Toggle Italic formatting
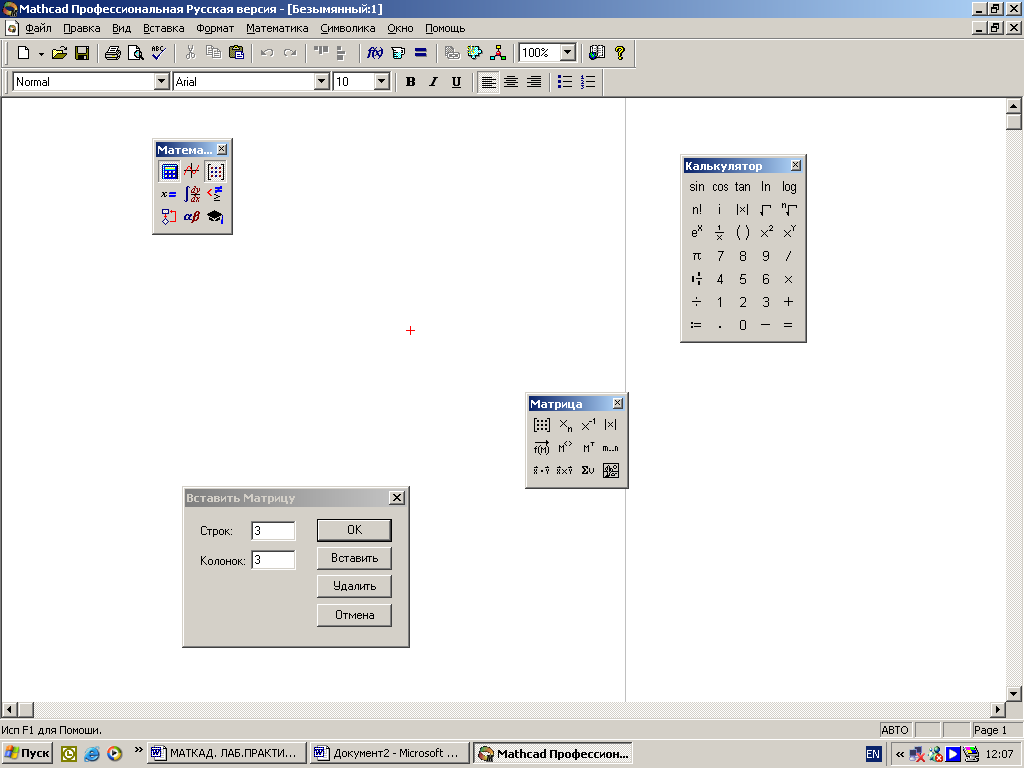 pyautogui.click(x=434, y=82)
